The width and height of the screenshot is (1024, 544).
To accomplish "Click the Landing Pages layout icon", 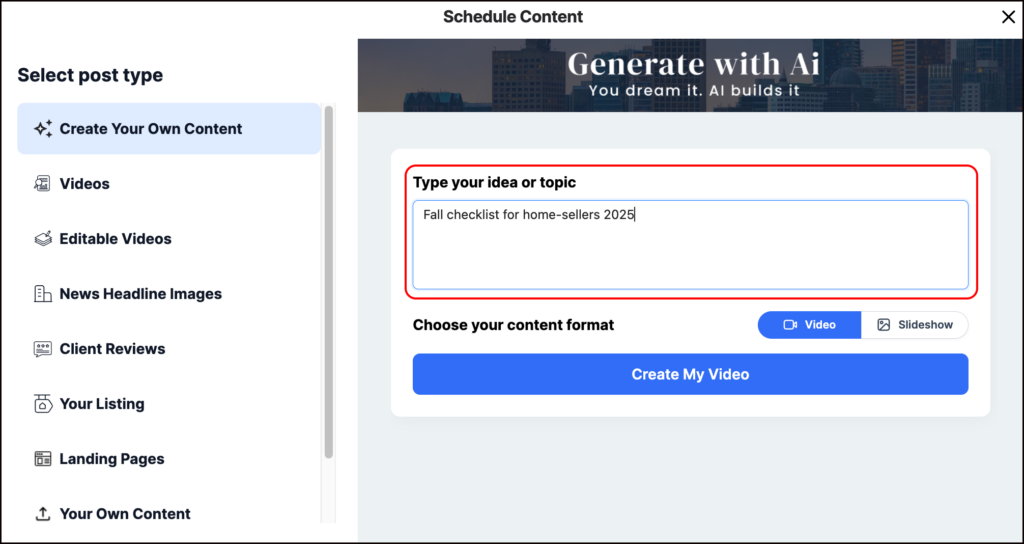I will click(x=43, y=459).
